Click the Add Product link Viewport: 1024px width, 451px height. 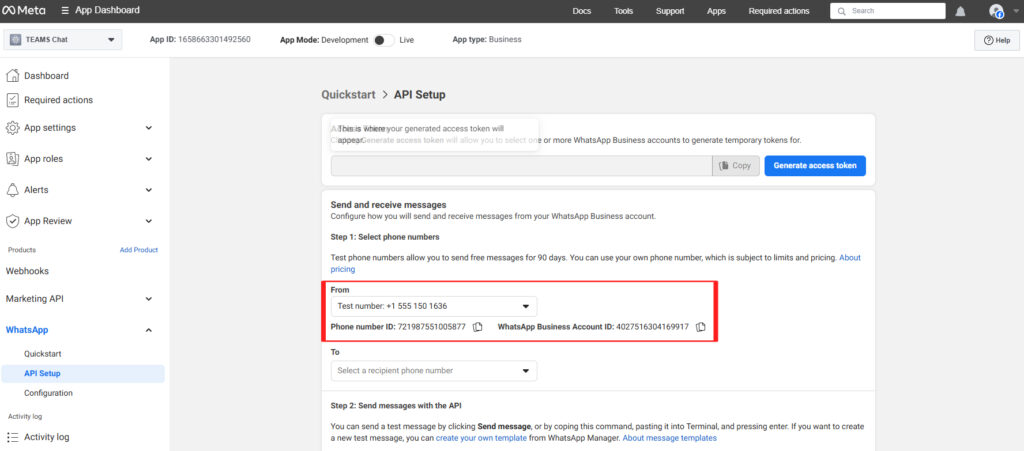pyautogui.click(x=138, y=250)
